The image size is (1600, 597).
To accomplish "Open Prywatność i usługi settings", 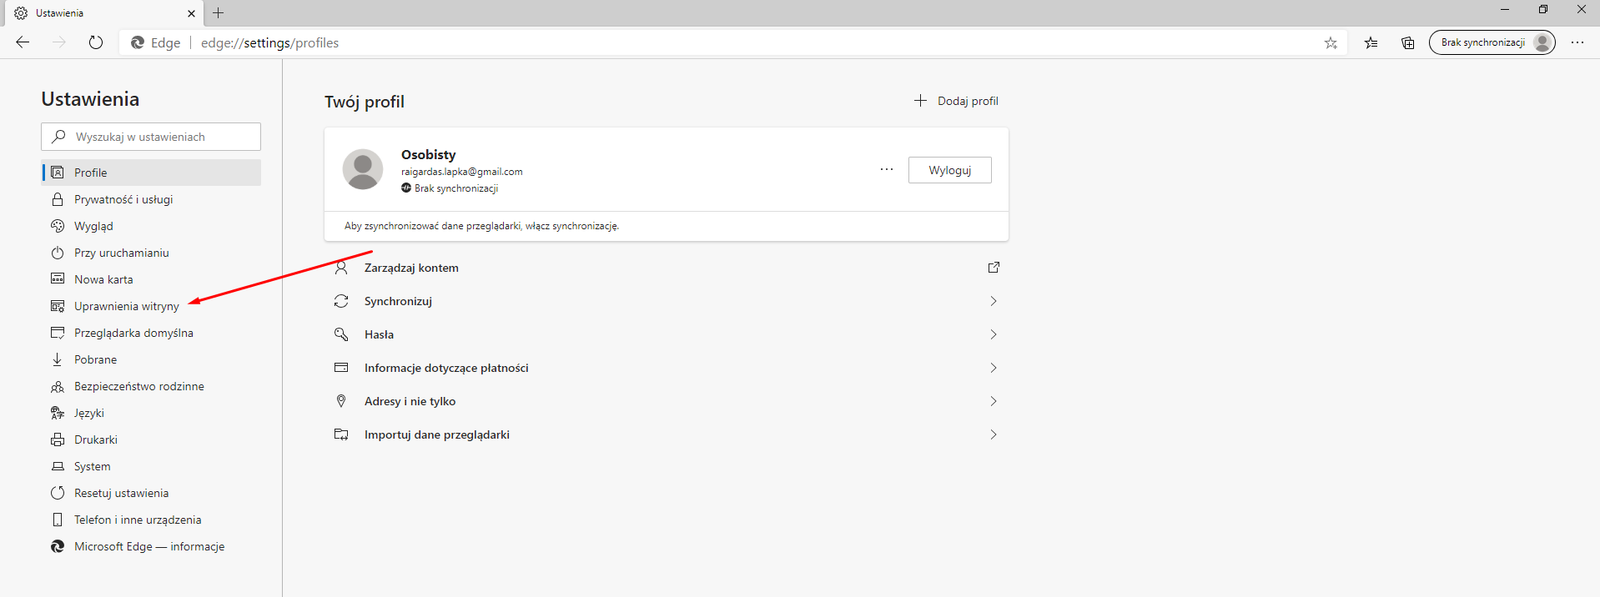I will pos(123,199).
